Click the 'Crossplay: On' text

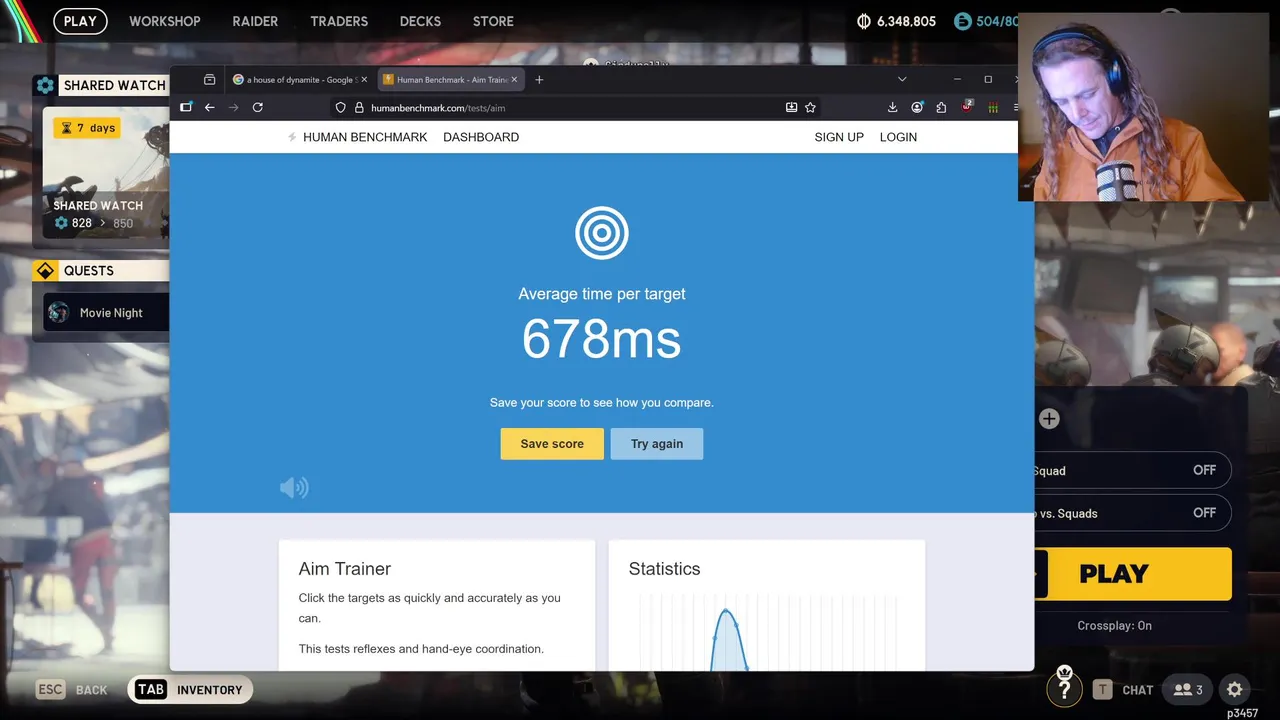coord(1114,625)
